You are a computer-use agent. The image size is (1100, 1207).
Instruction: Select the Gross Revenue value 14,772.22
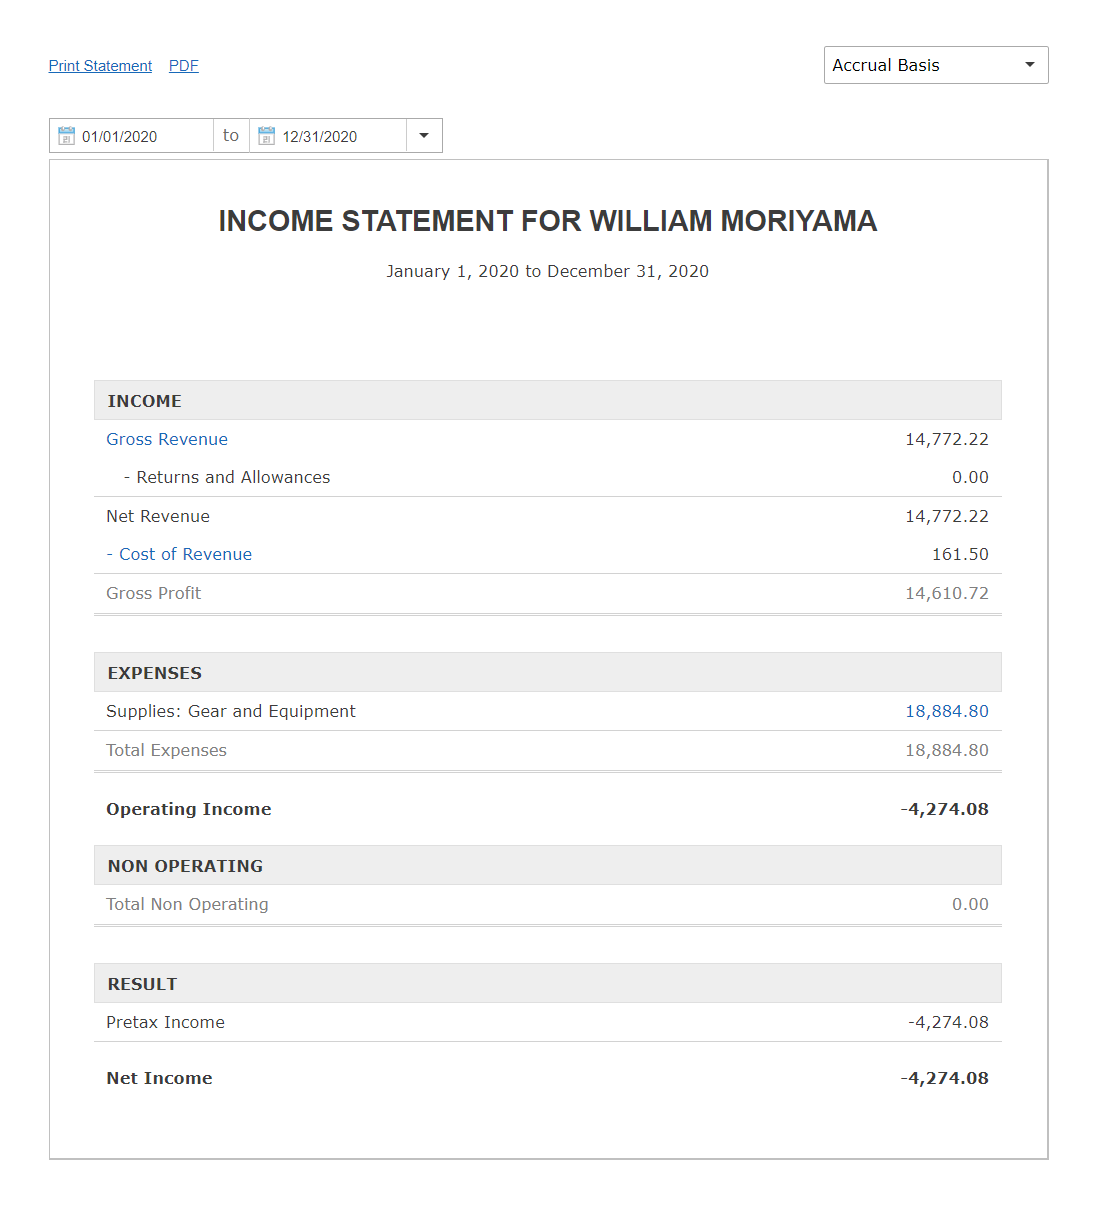[x=947, y=439]
